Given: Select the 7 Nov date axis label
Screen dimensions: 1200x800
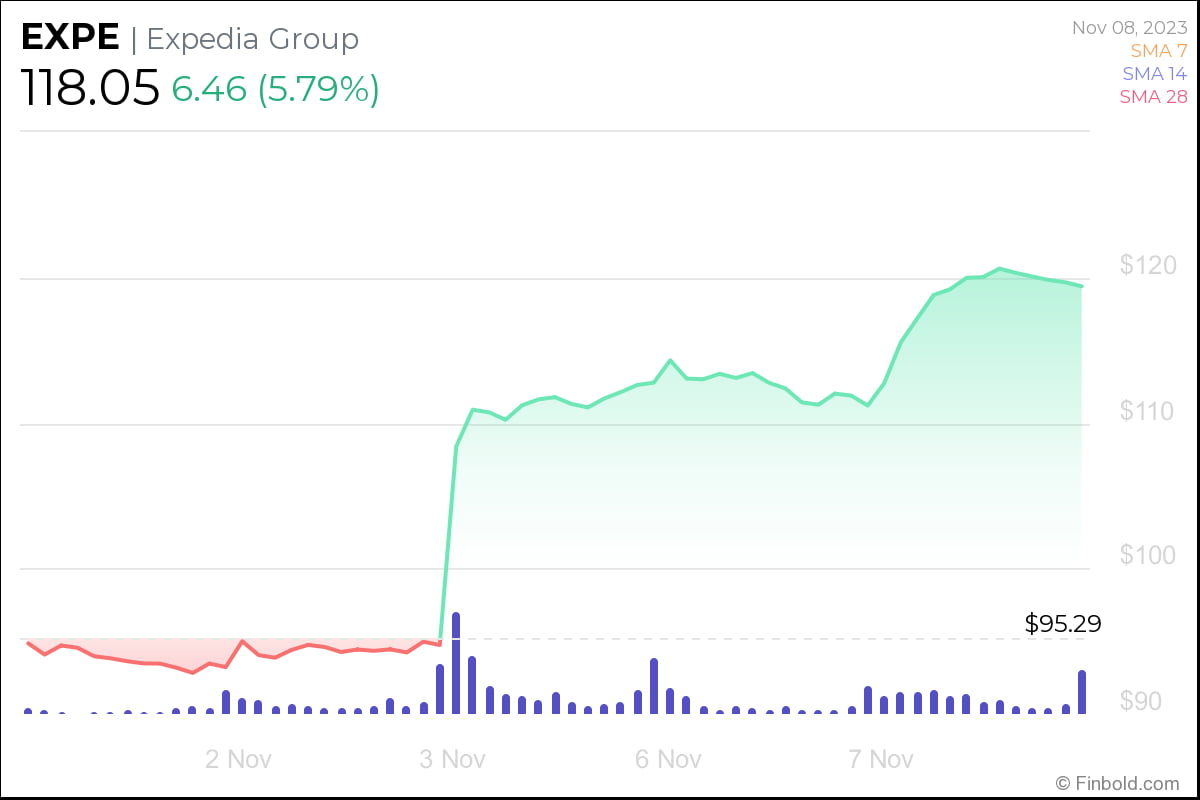Looking at the screenshot, I should pyautogui.click(x=881, y=759).
